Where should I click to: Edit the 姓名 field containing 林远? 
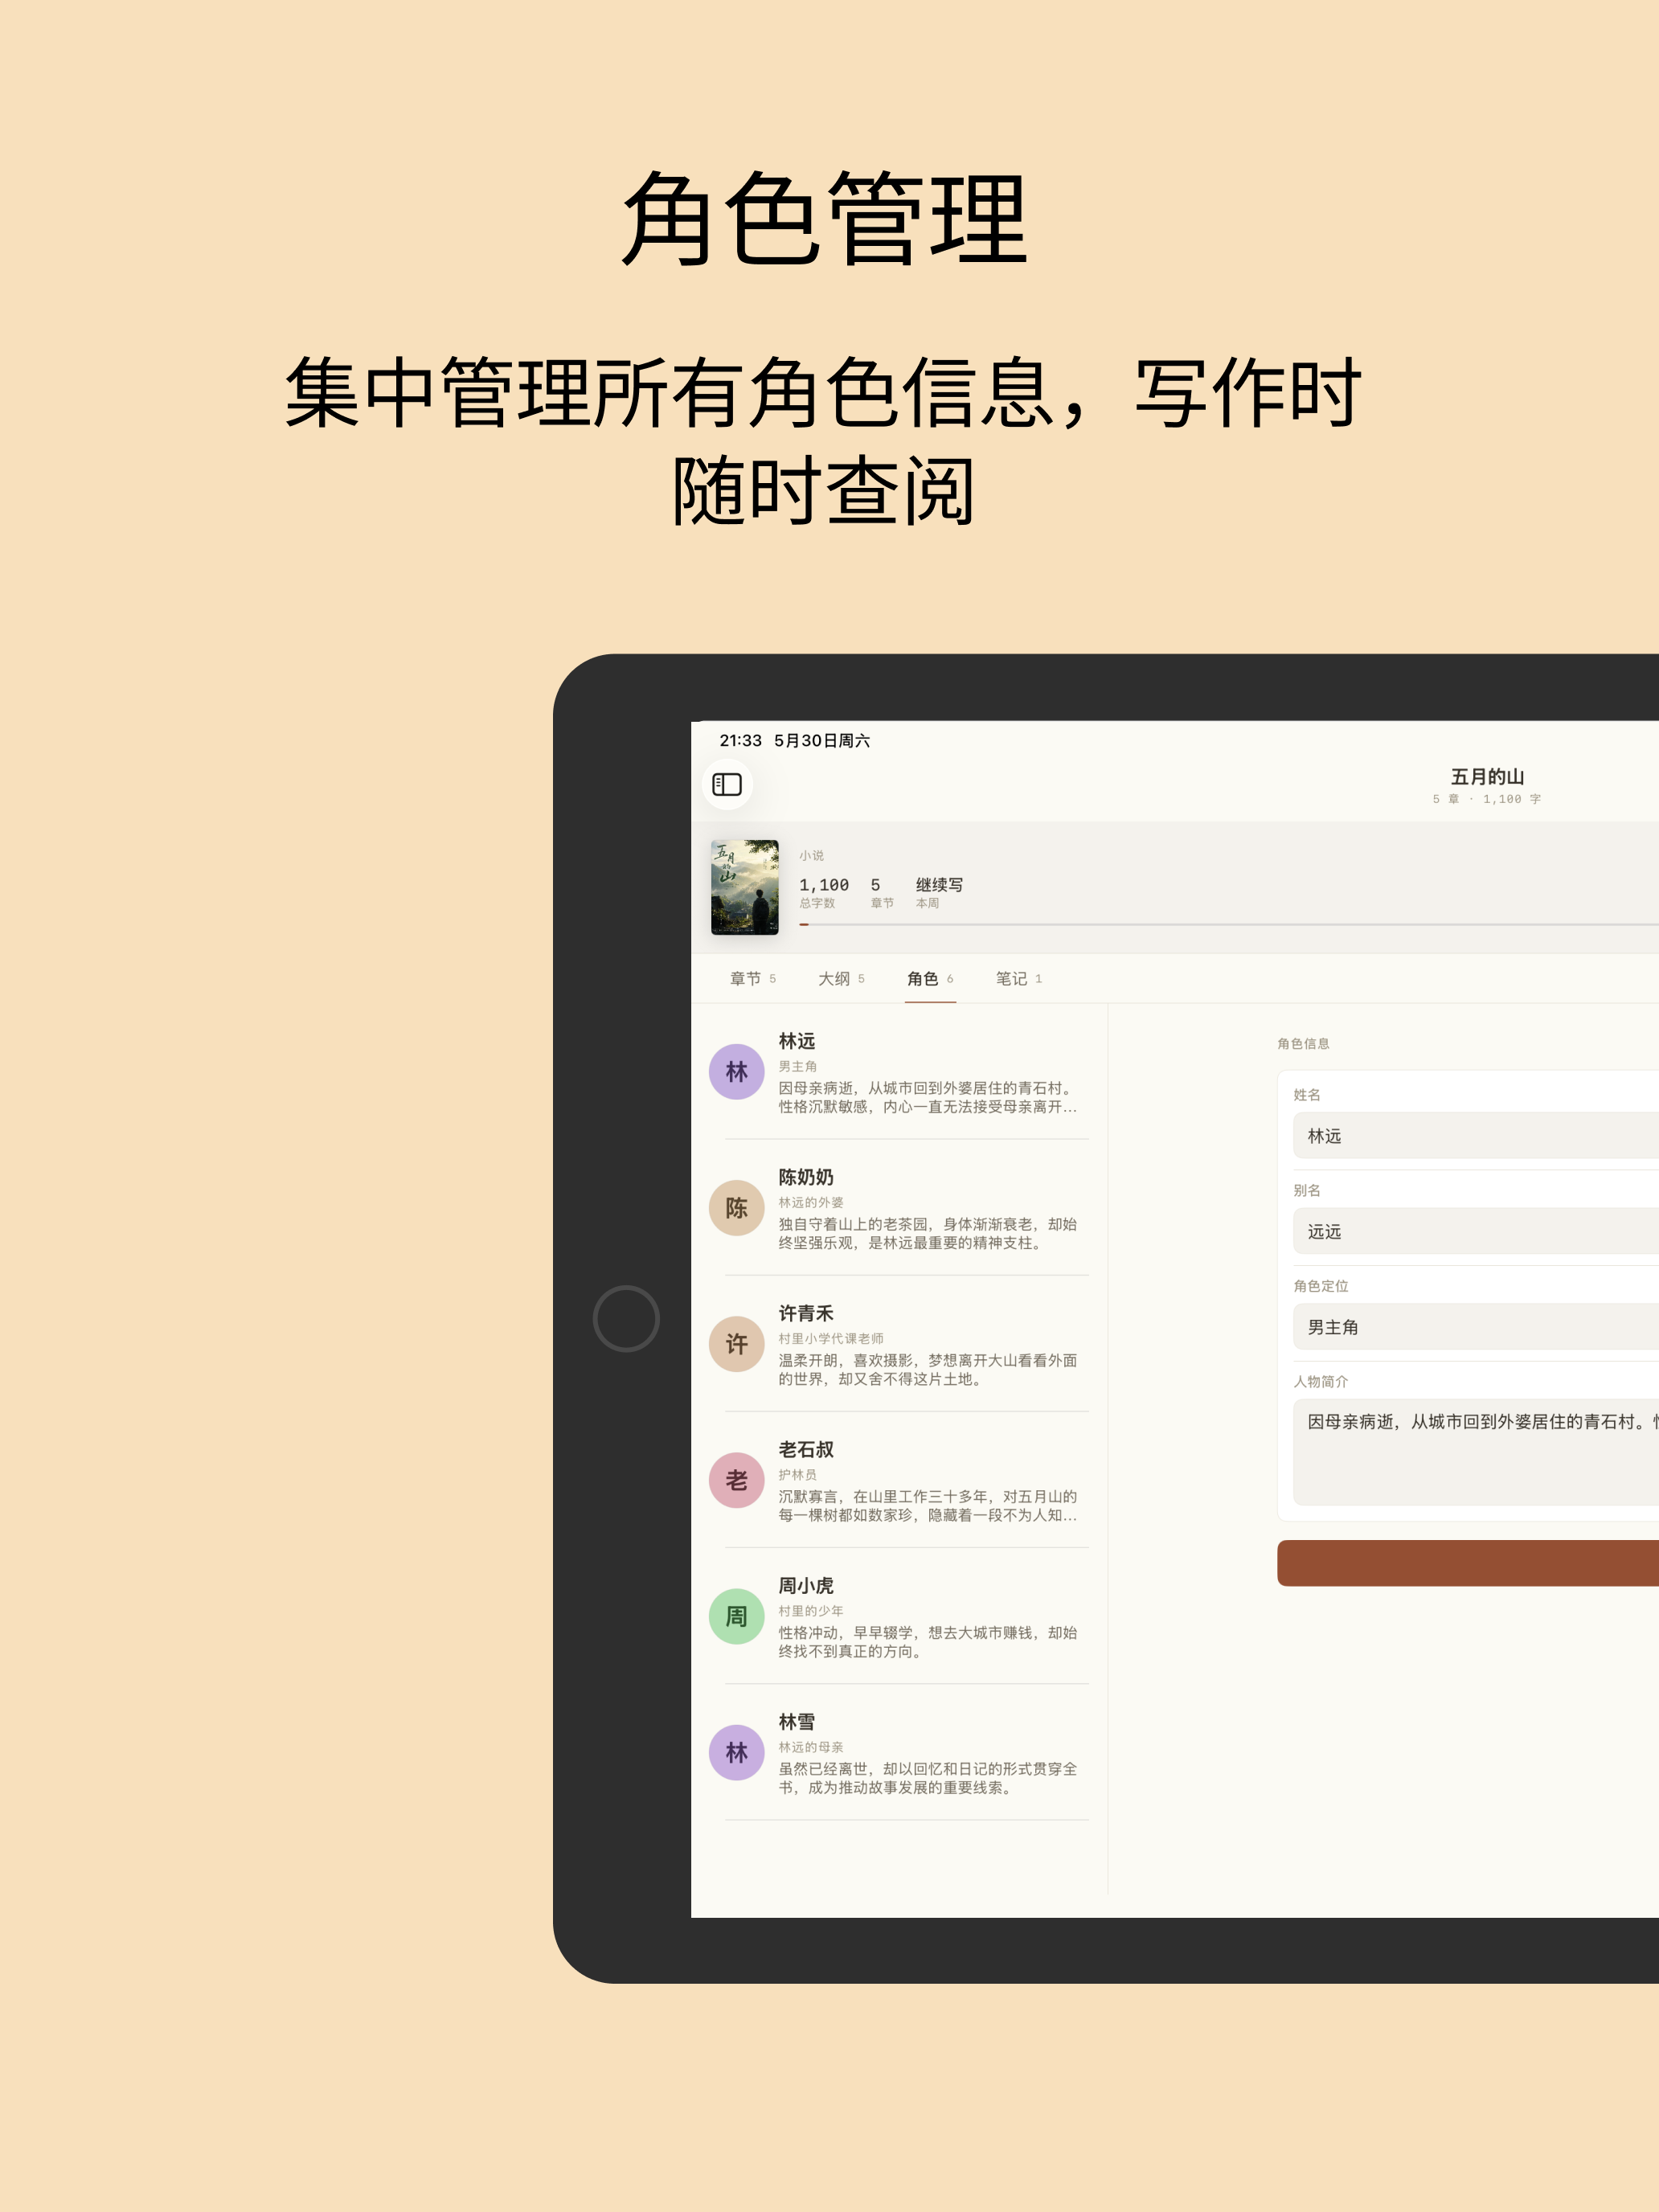click(1476, 1136)
